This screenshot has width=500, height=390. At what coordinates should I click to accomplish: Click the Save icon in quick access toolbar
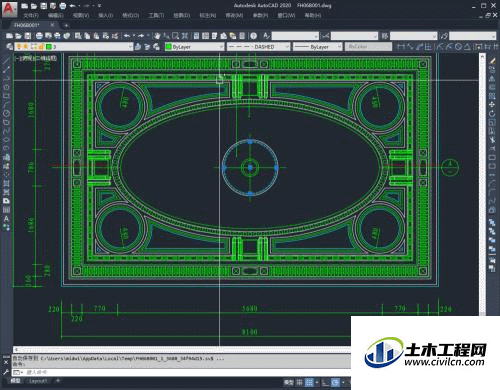coord(43,6)
